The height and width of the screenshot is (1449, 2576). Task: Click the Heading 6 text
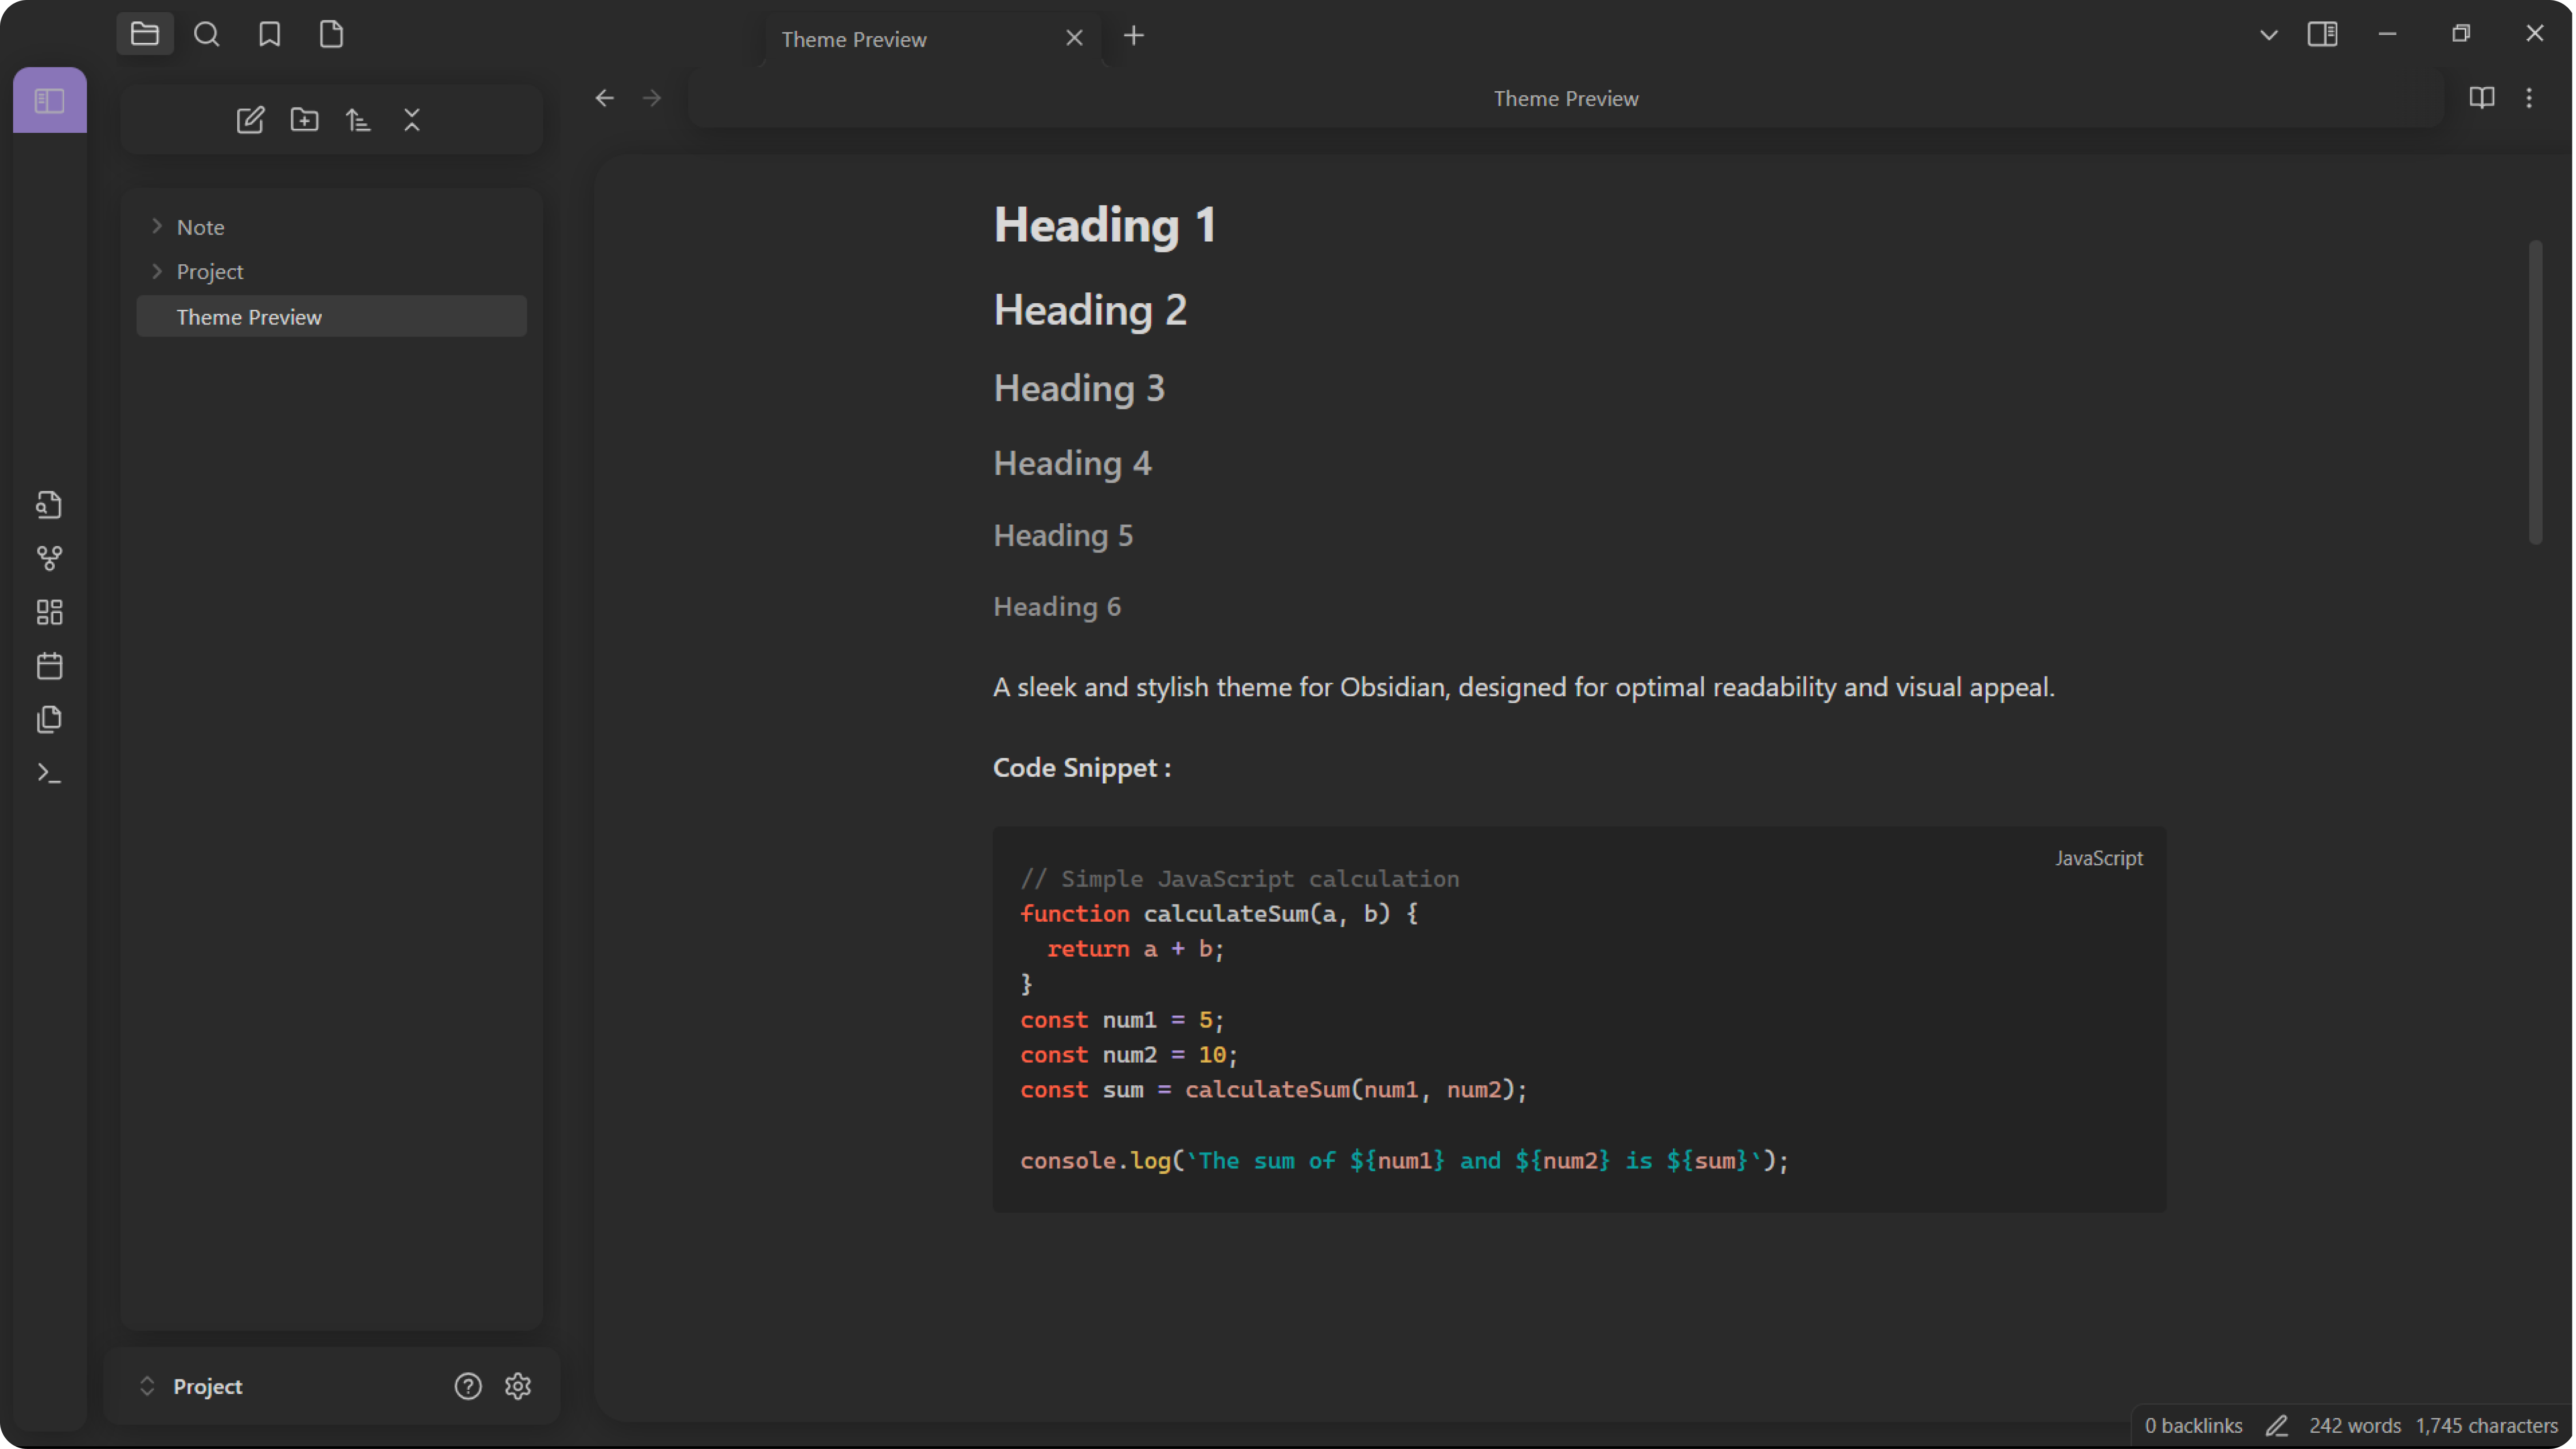tap(1057, 607)
